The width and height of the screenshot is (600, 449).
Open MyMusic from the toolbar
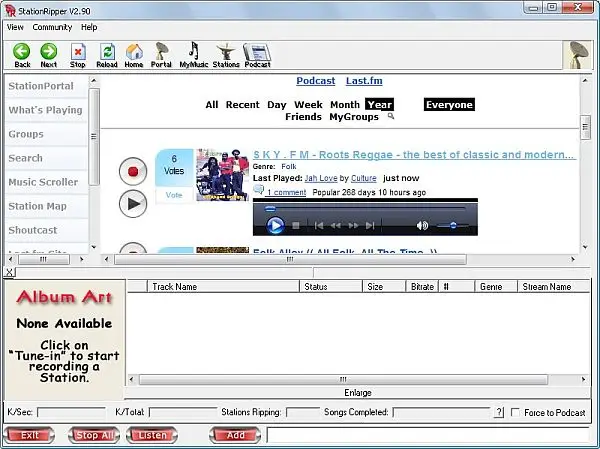194,55
